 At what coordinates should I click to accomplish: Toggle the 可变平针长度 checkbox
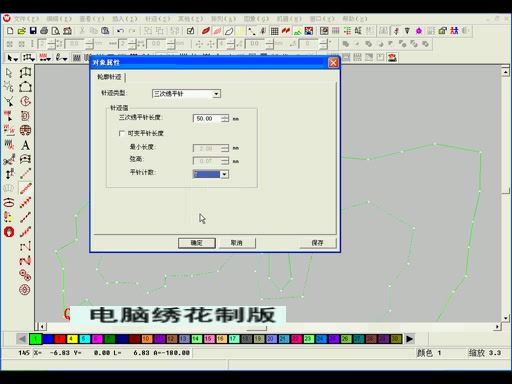click(x=122, y=133)
